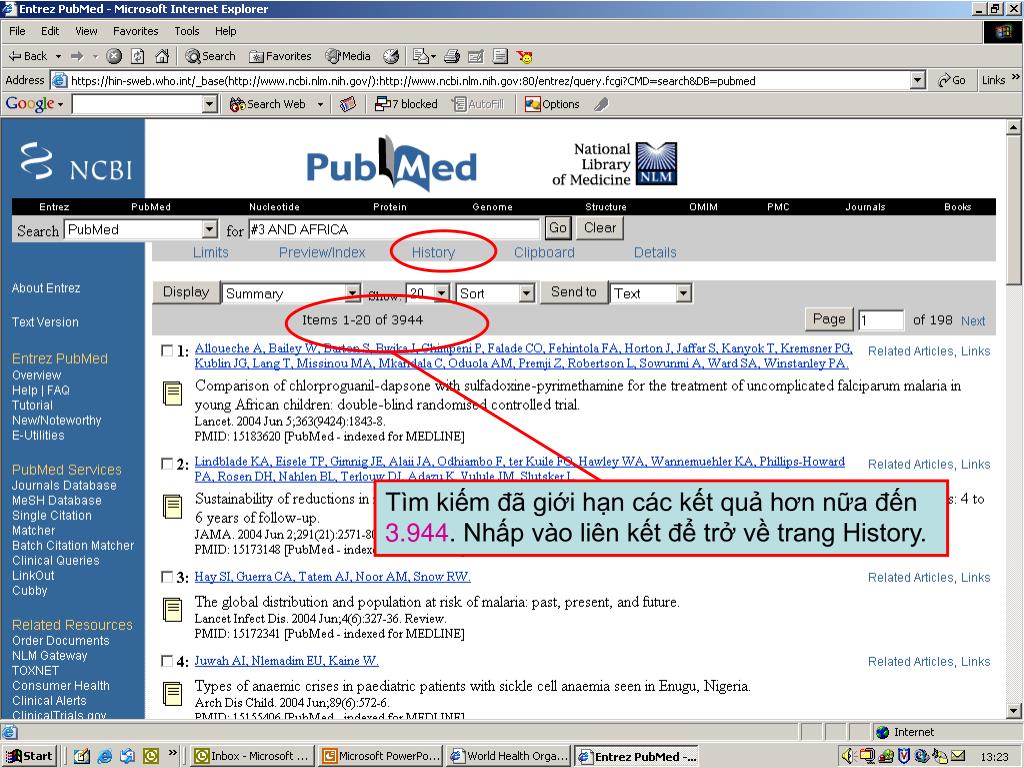Open the Show 20 items dropdown

pyautogui.click(x=442, y=293)
